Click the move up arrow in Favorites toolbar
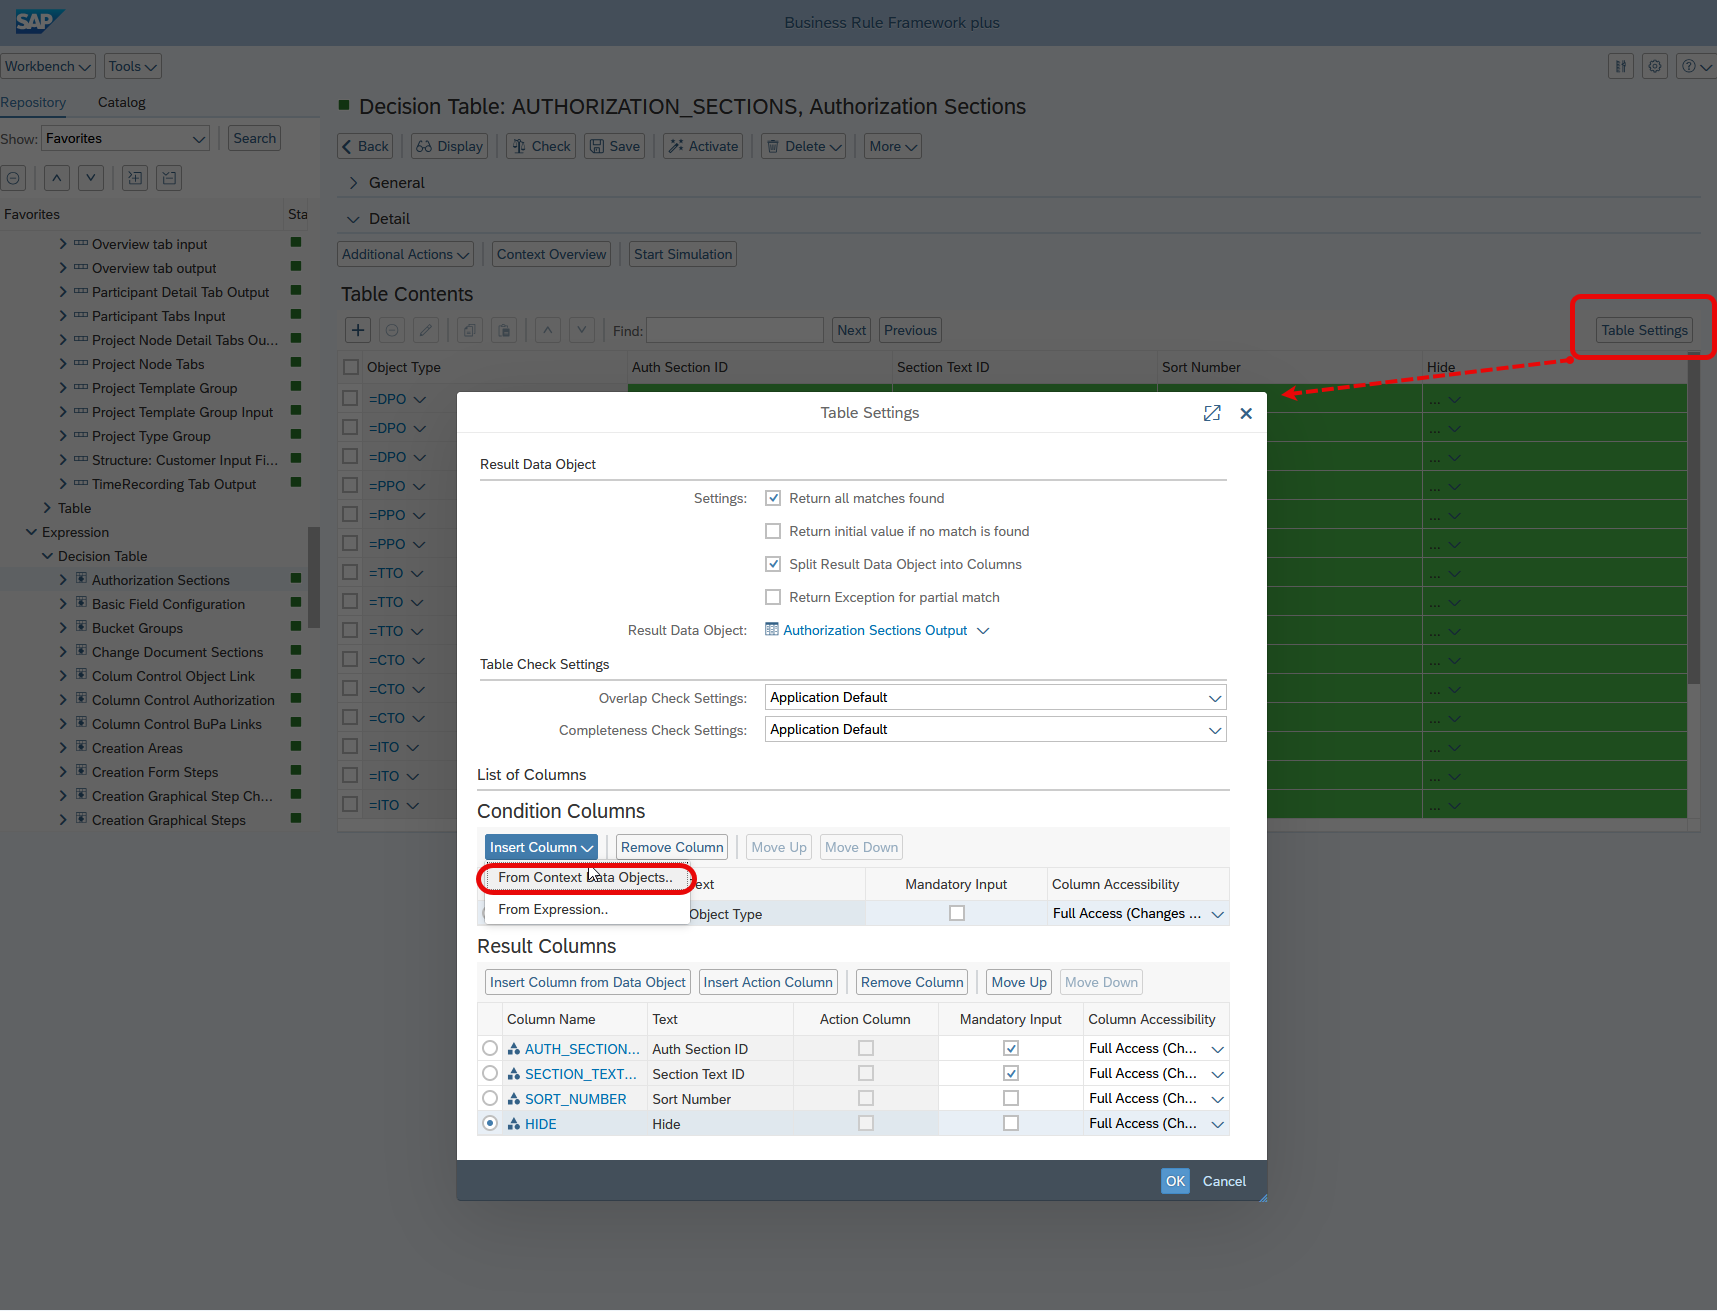The image size is (1717, 1311). [57, 178]
